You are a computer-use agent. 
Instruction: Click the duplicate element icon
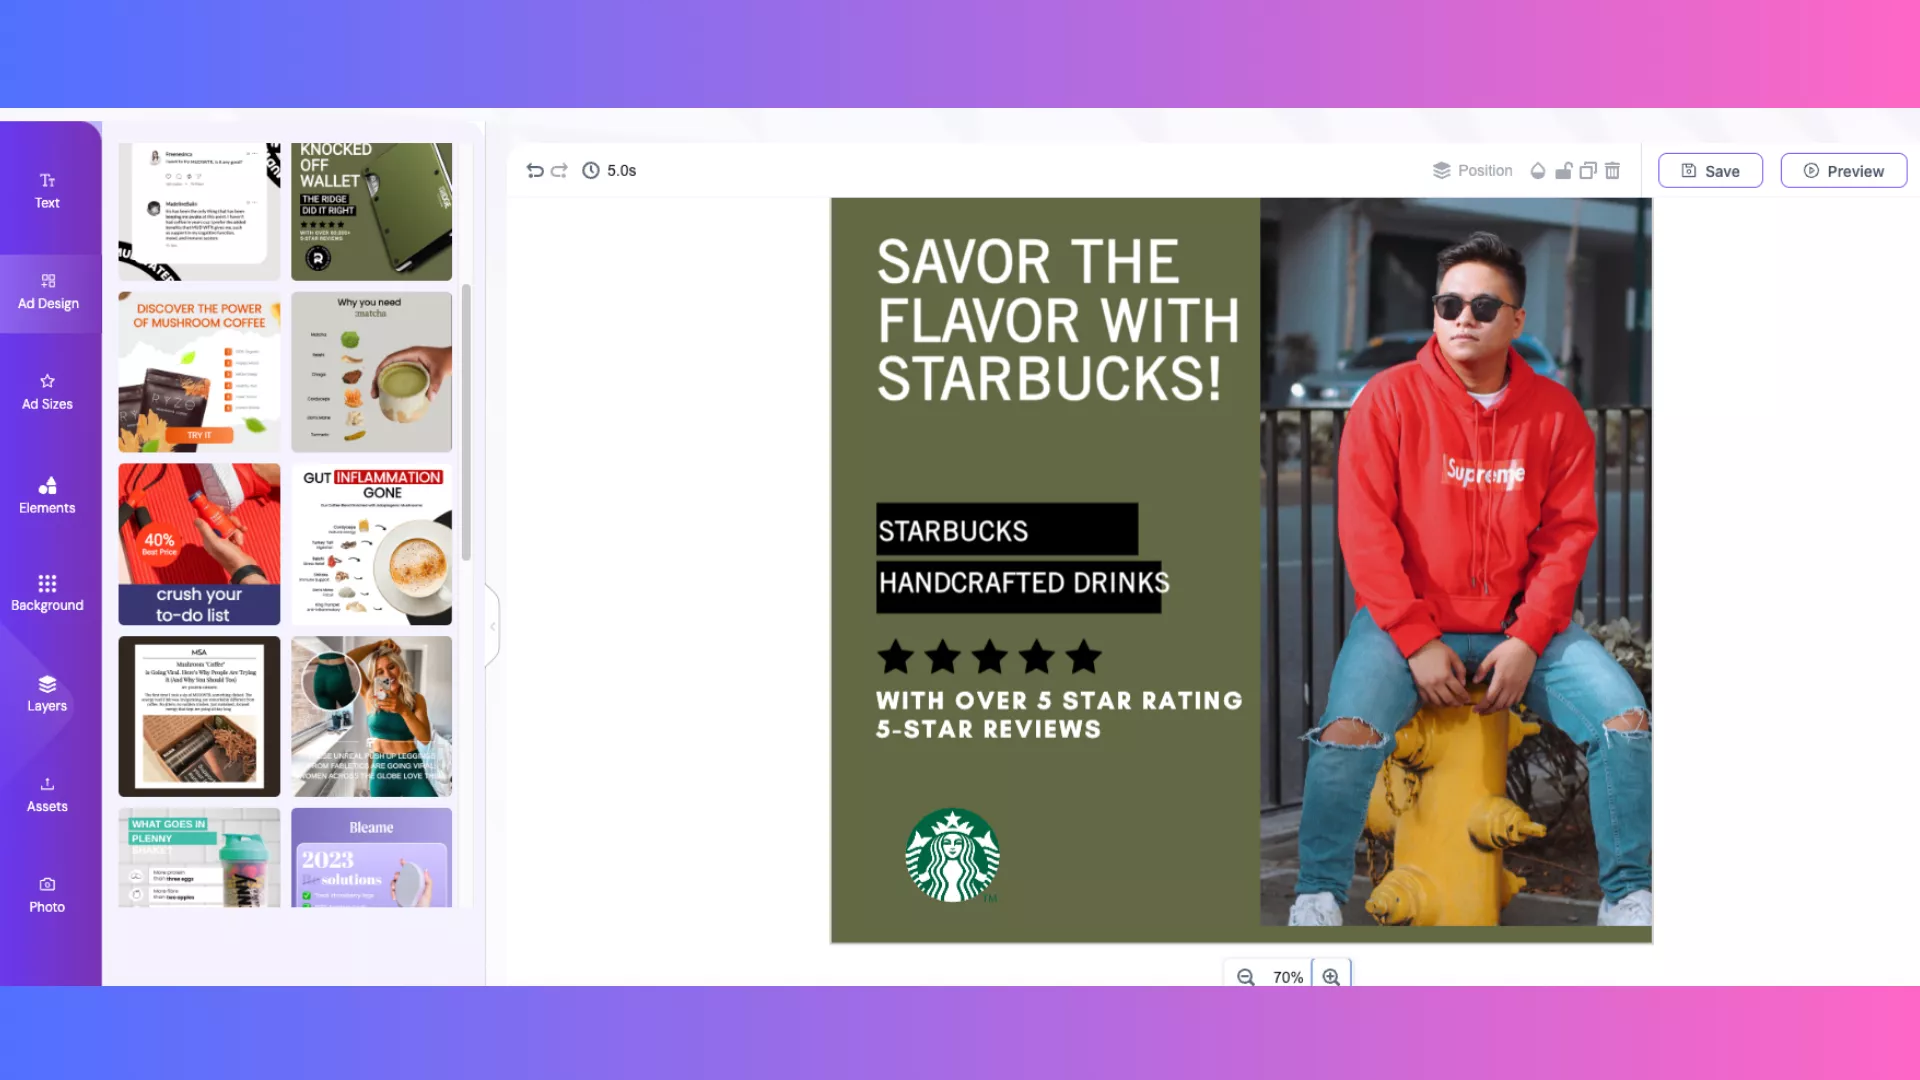point(1587,171)
